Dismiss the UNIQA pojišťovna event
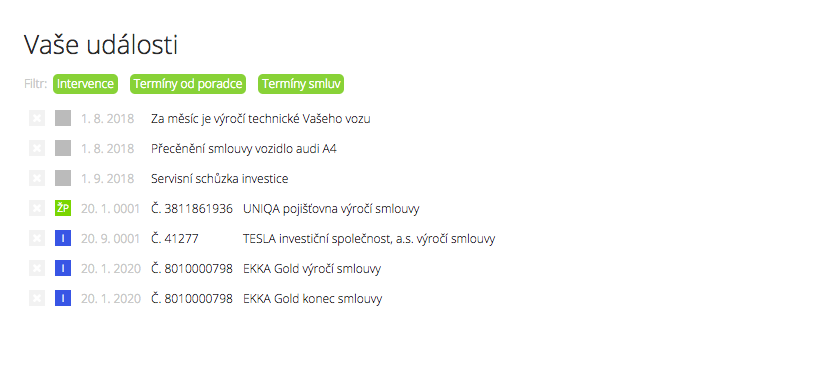Screen dimensions: 826x378 click(37, 208)
